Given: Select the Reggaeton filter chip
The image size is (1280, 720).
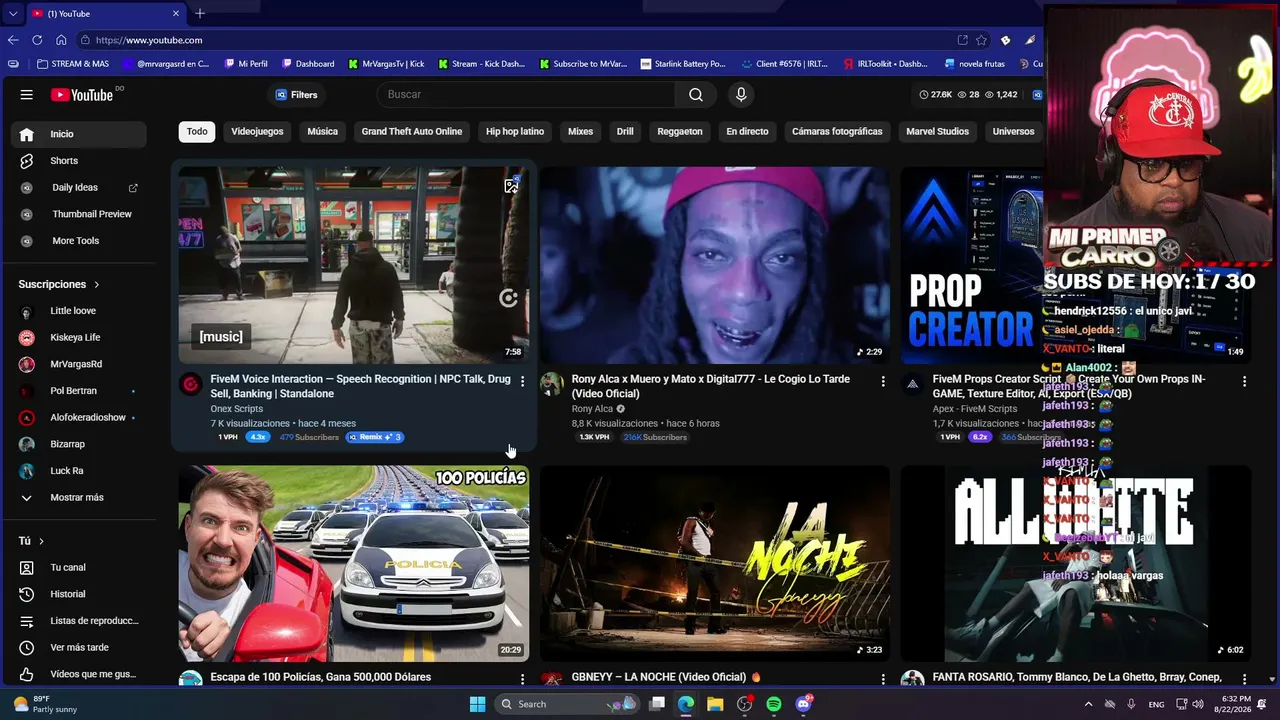Looking at the screenshot, I should pos(680,131).
